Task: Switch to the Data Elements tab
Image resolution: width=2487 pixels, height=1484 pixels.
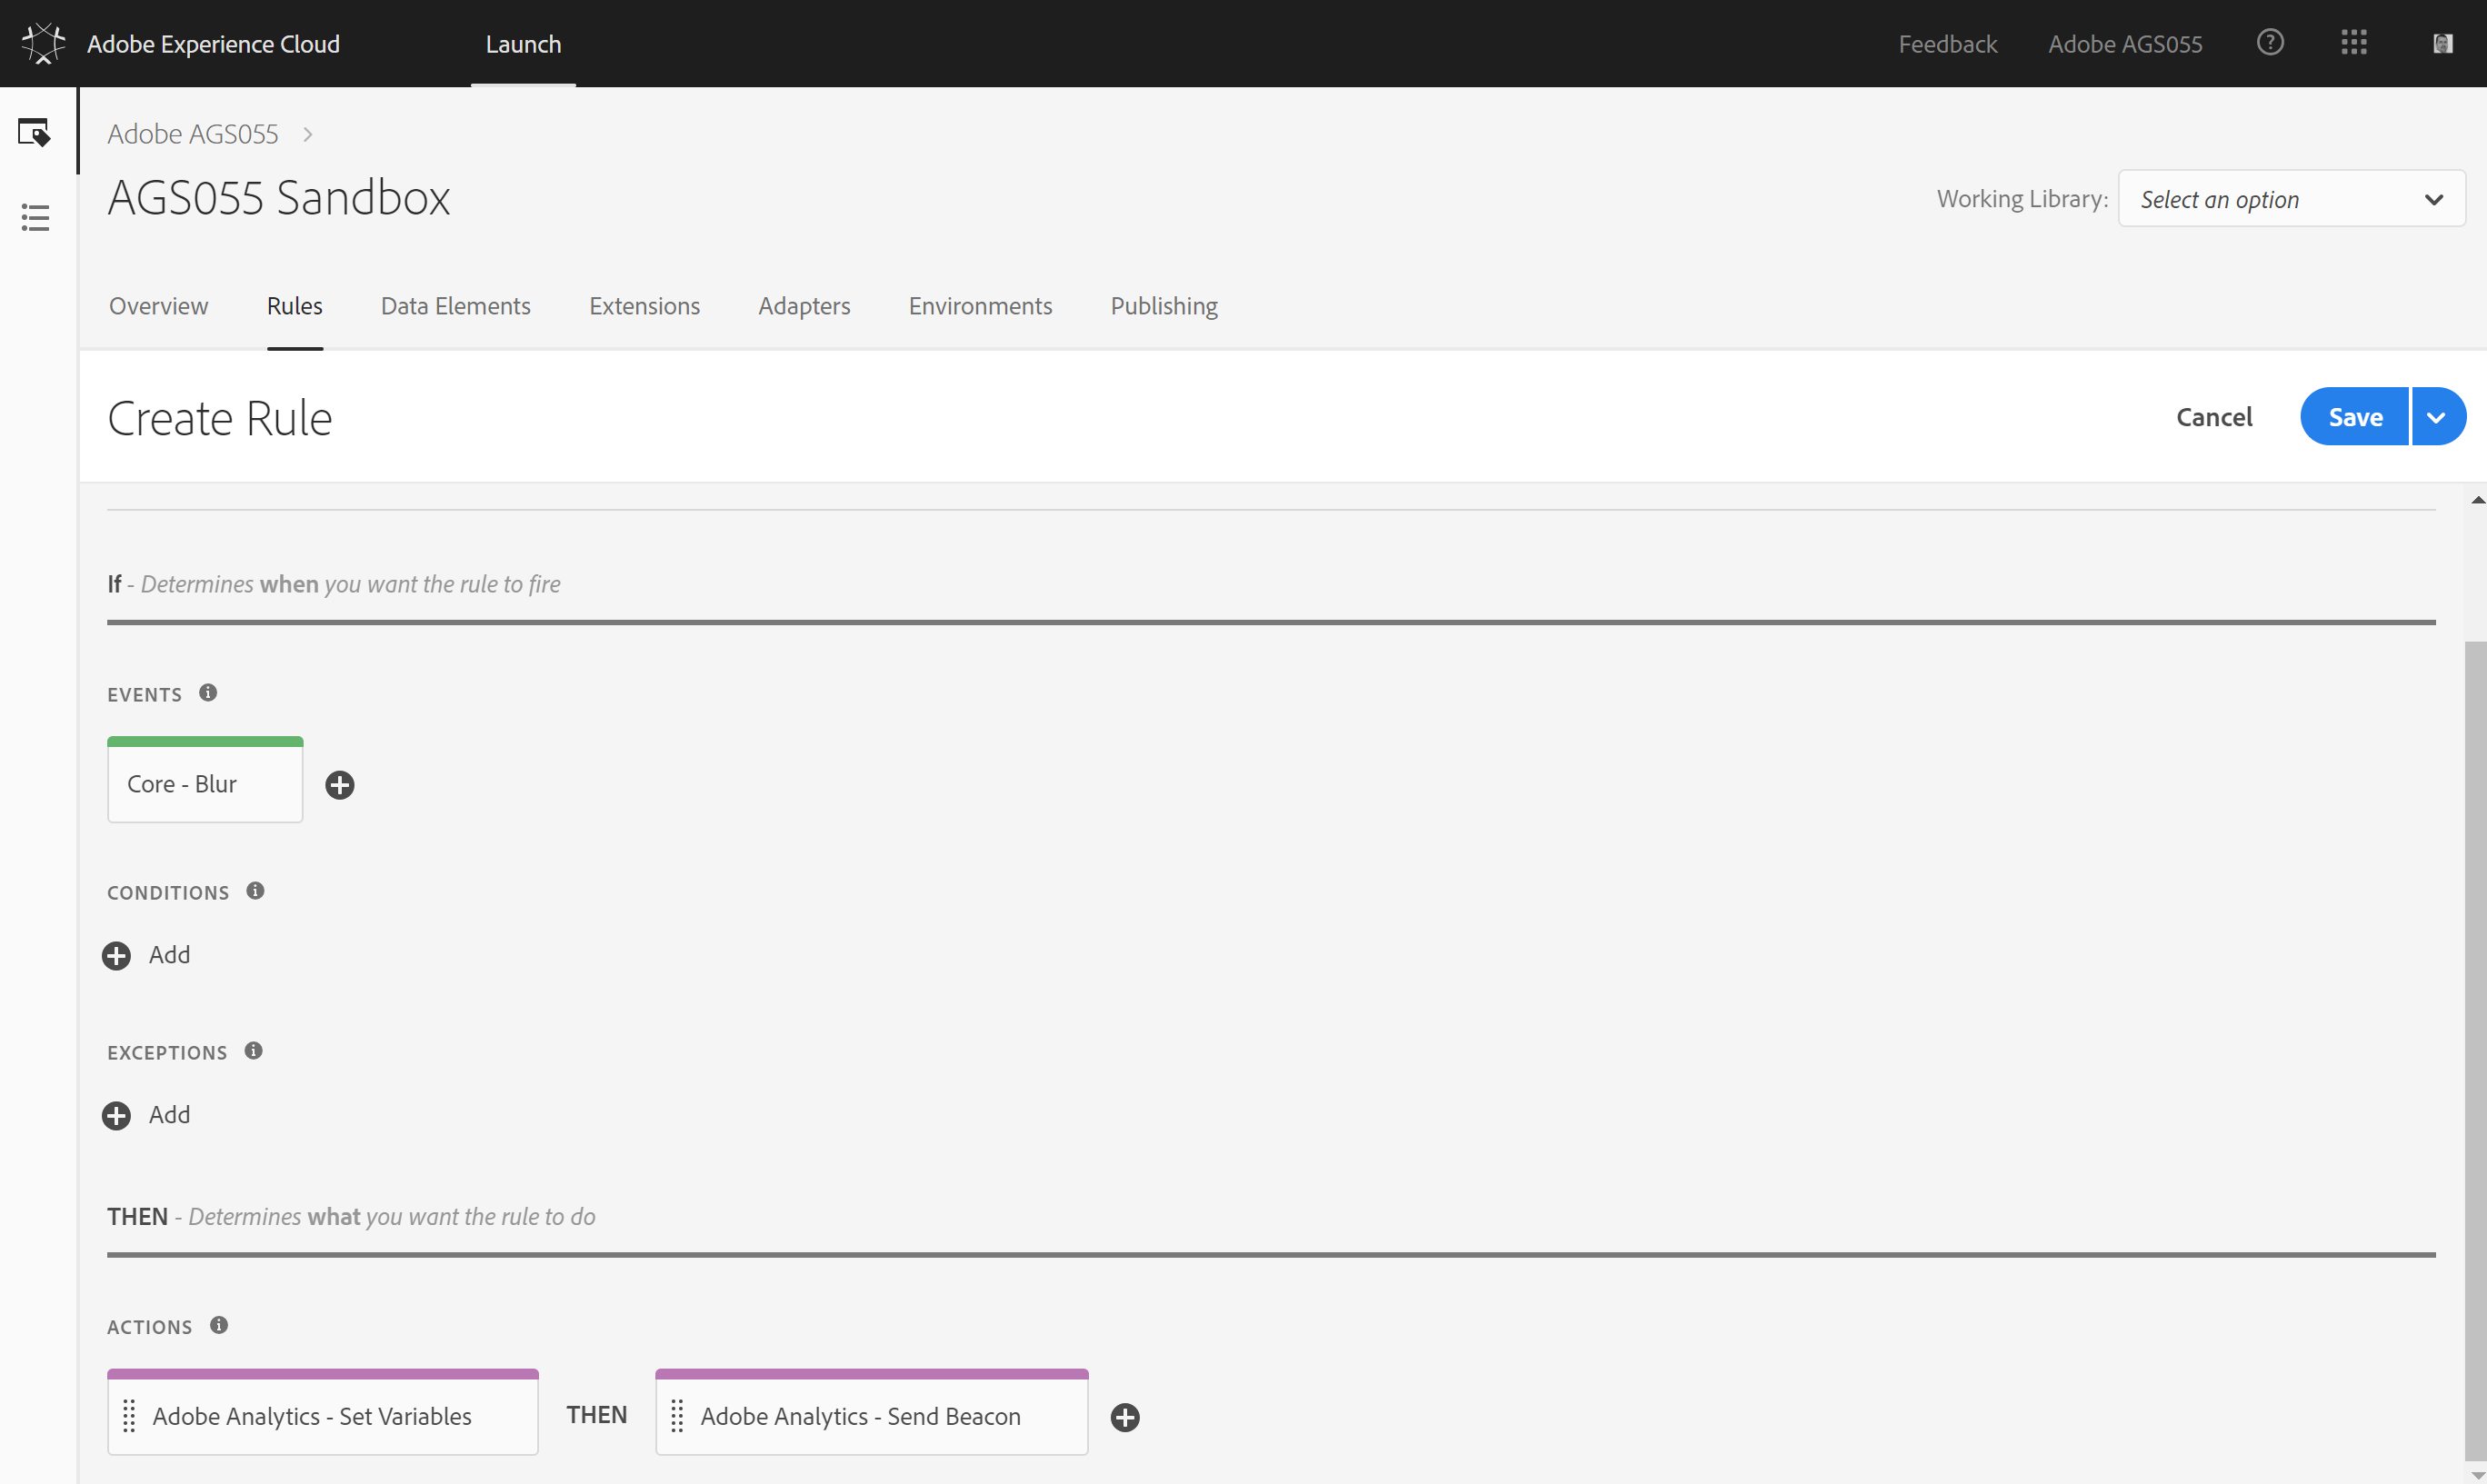Action: 455,306
